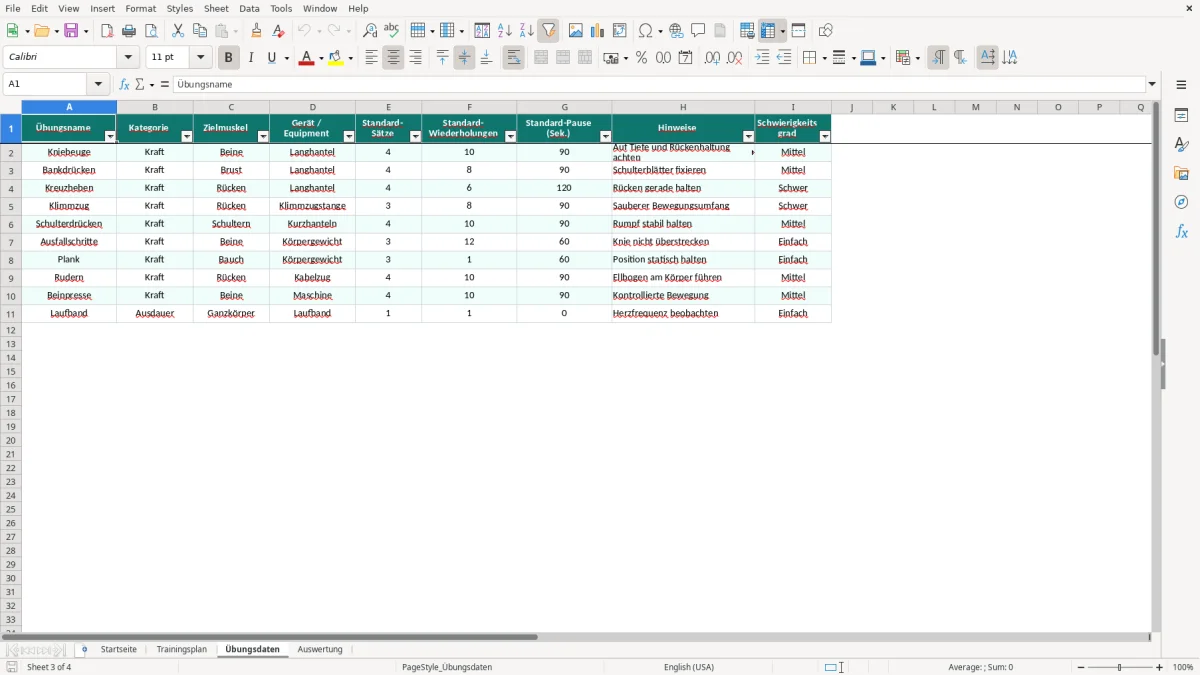The image size is (1200, 675).
Task: Open the Data menu
Action: [249, 8]
